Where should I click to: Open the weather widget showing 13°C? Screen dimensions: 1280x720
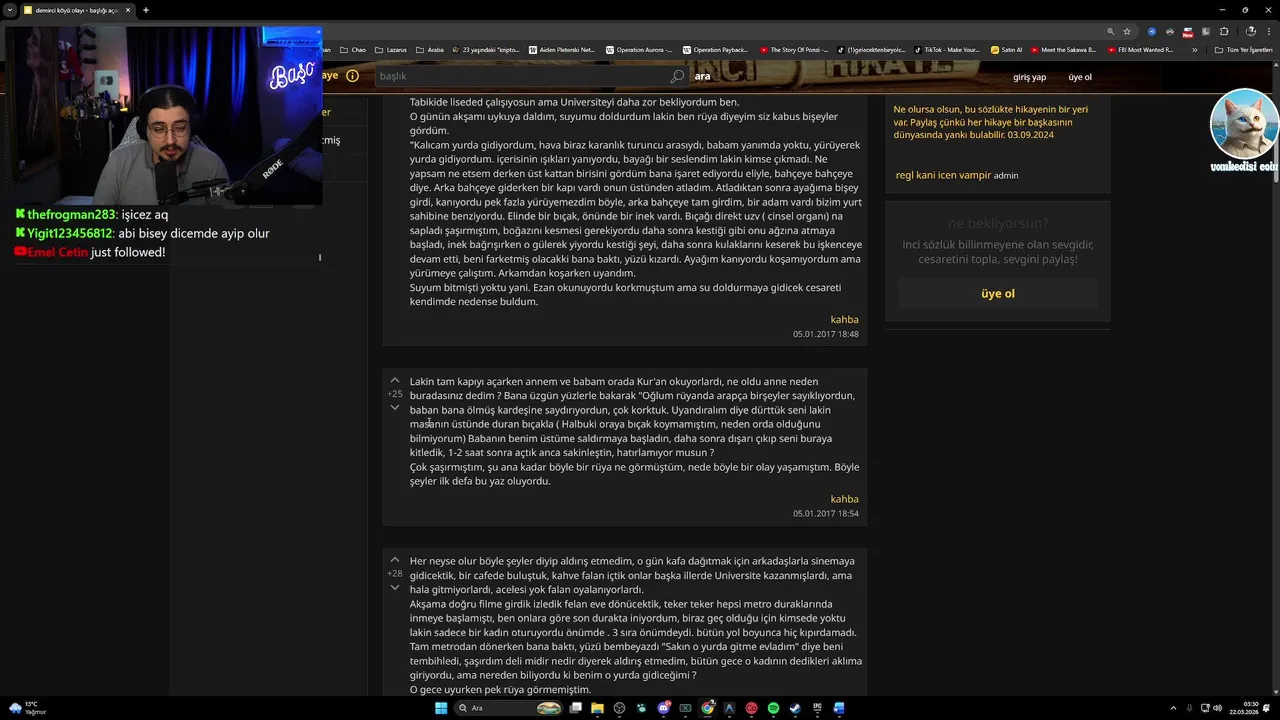tap(28, 708)
